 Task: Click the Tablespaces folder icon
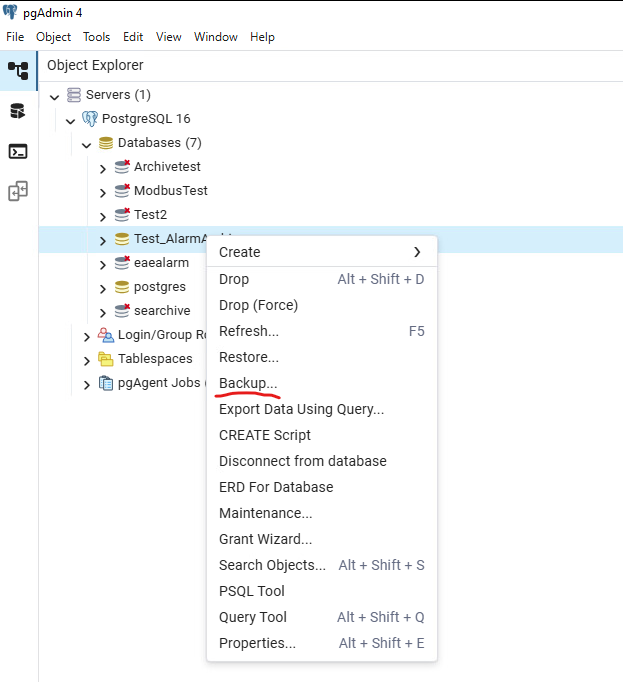point(106,359)
